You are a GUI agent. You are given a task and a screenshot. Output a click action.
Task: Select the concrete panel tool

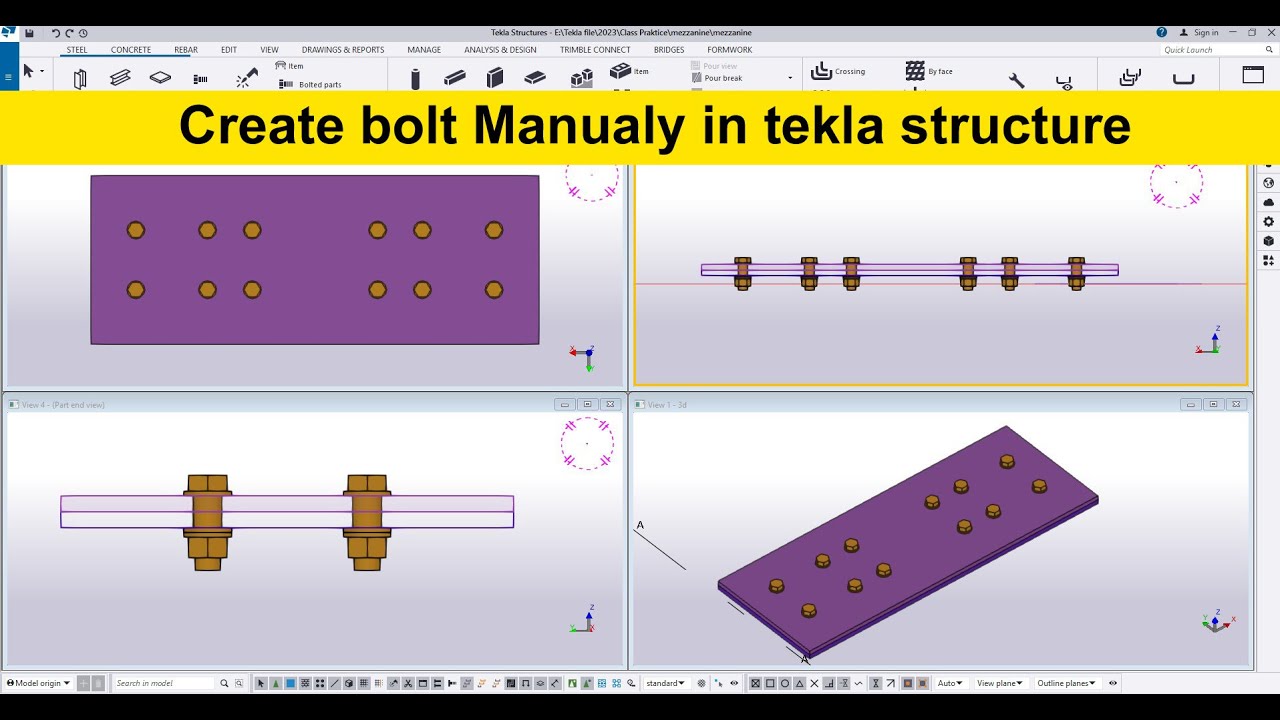click(x=495, y=78)
